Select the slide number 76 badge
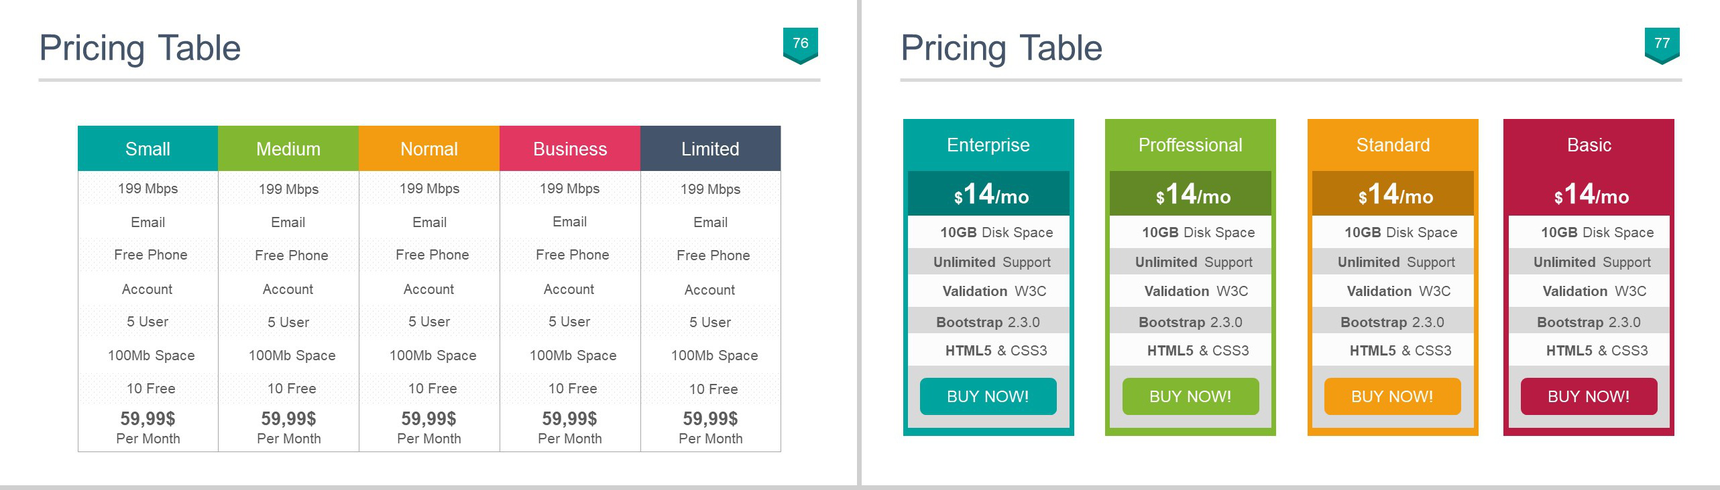The width and height of the screenshot is (1720, 490). point(800,45)
